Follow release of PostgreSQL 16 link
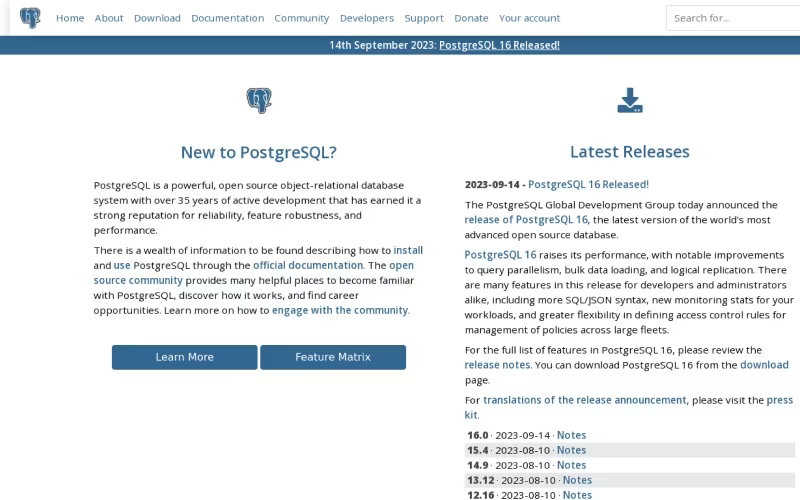The image size is (800, 500). point(526,220)
